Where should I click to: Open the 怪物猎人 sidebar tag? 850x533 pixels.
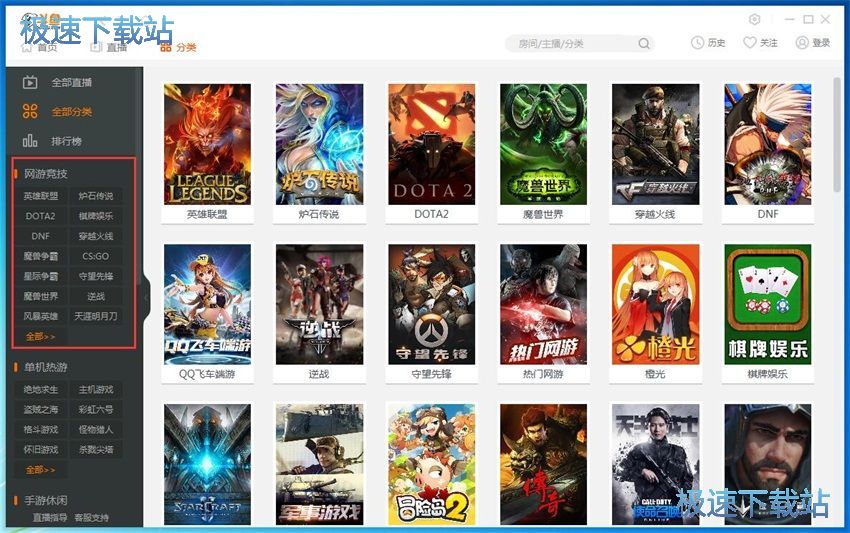[x=96, y=429]
